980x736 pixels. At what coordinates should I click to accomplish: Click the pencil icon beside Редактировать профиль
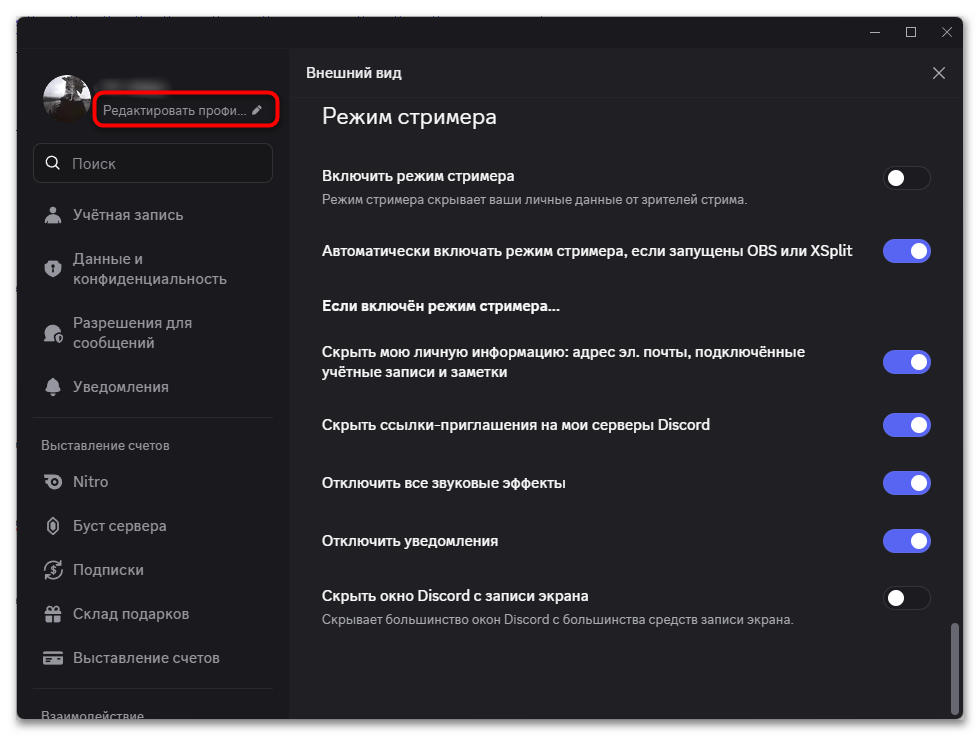[256, 110]
